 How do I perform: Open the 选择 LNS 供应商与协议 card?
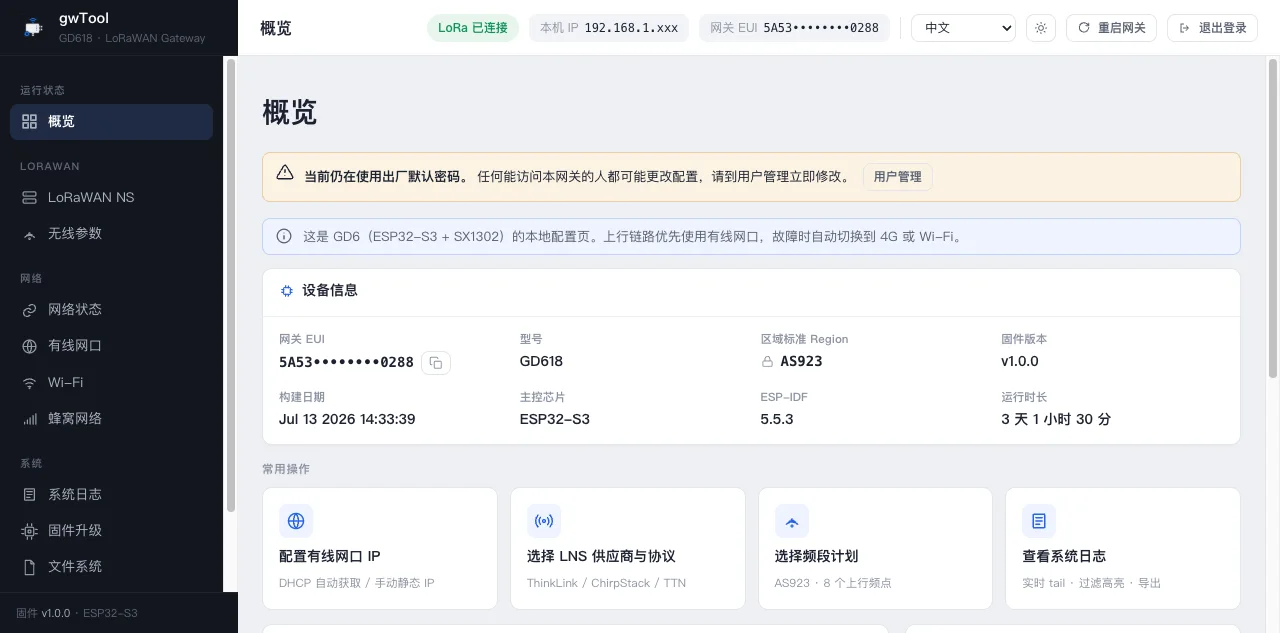[x=628, y=548]
